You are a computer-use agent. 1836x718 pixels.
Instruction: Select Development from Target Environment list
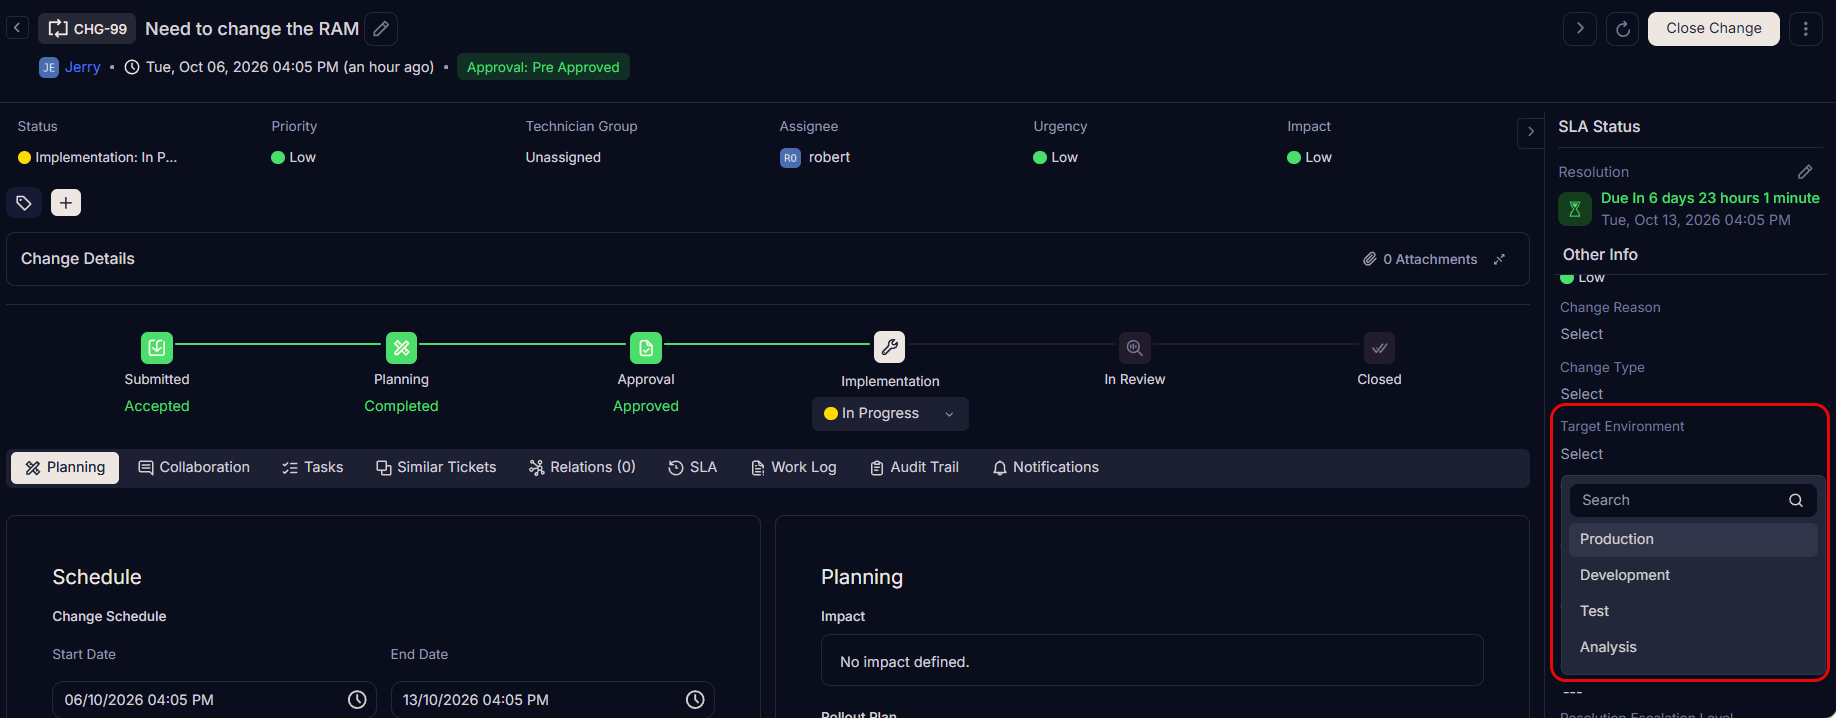(1692, 575)
